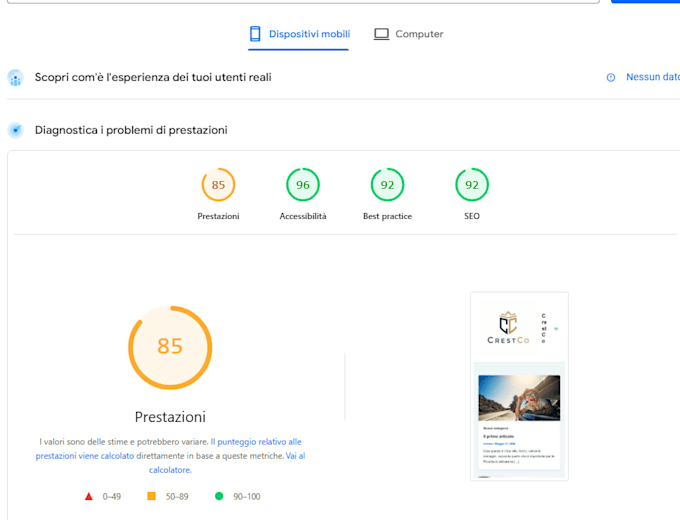Click the 90–100 range text
Screen dimensions: 680x520
(x=247, y=497)
